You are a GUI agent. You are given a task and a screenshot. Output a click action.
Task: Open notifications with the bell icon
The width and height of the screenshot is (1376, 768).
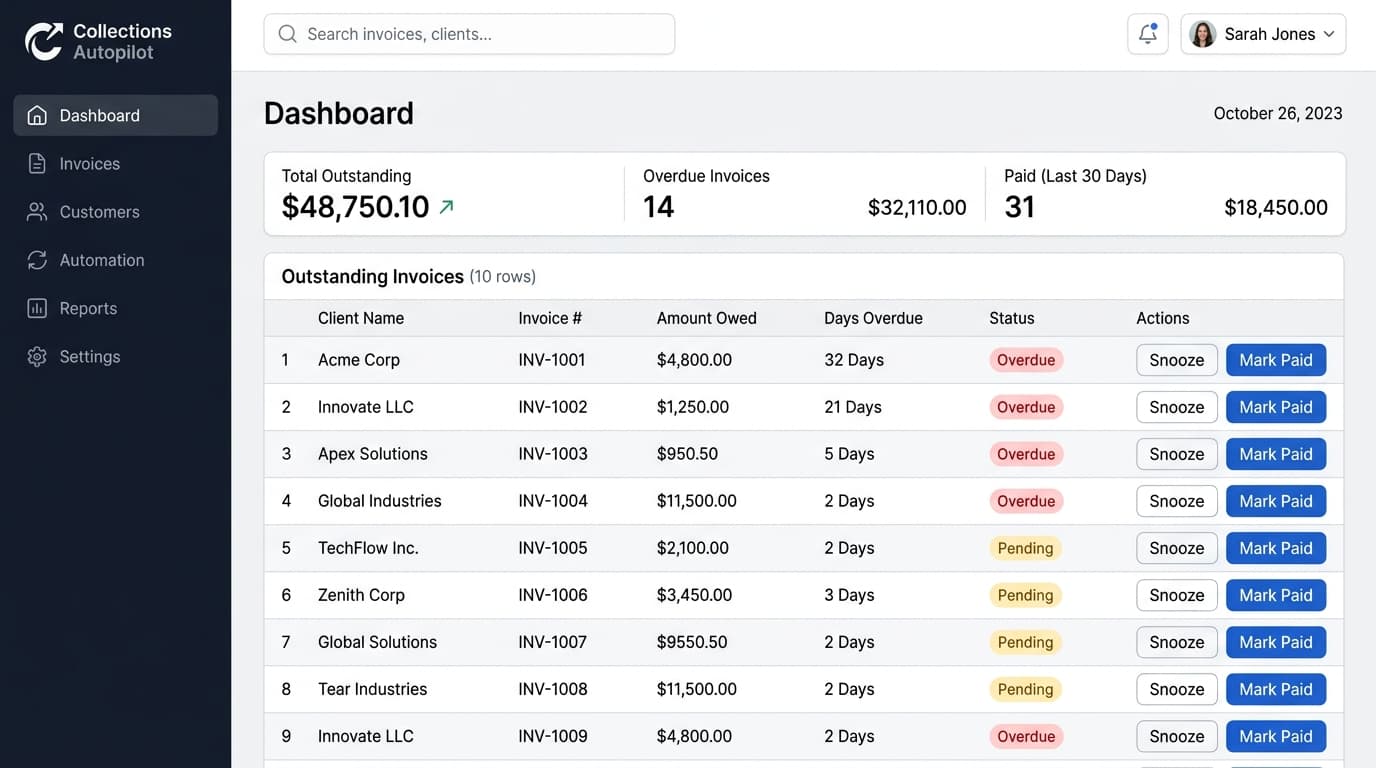(1148, 34)
